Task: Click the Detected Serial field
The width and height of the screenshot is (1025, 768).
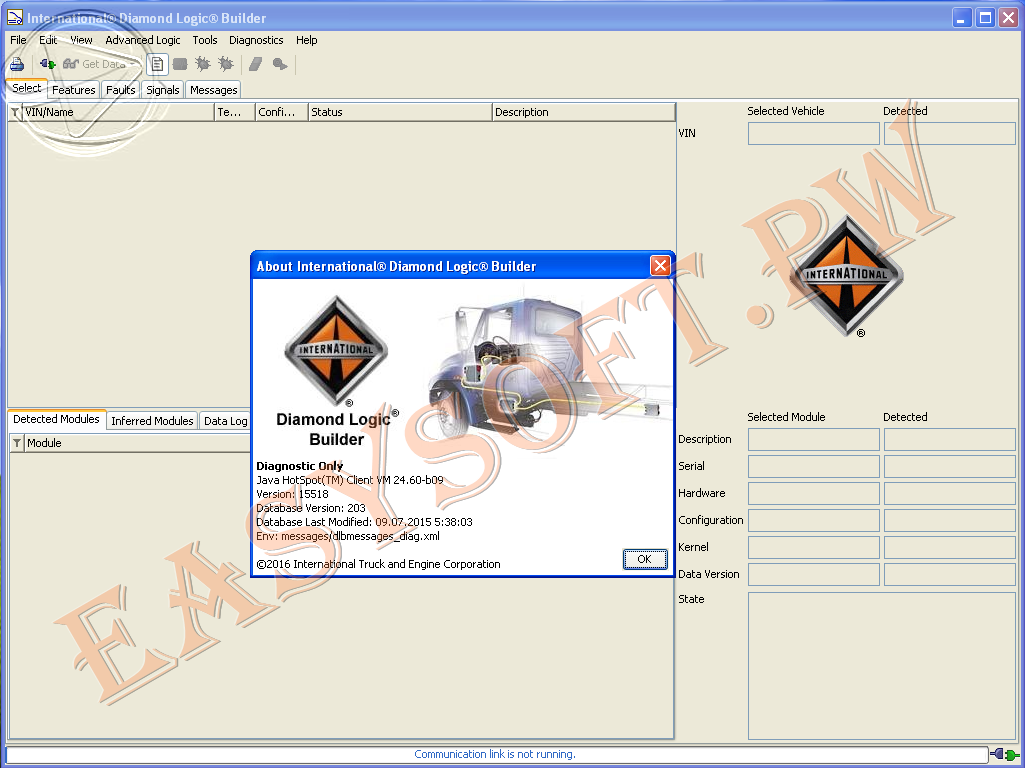Action: pos(950,466)
